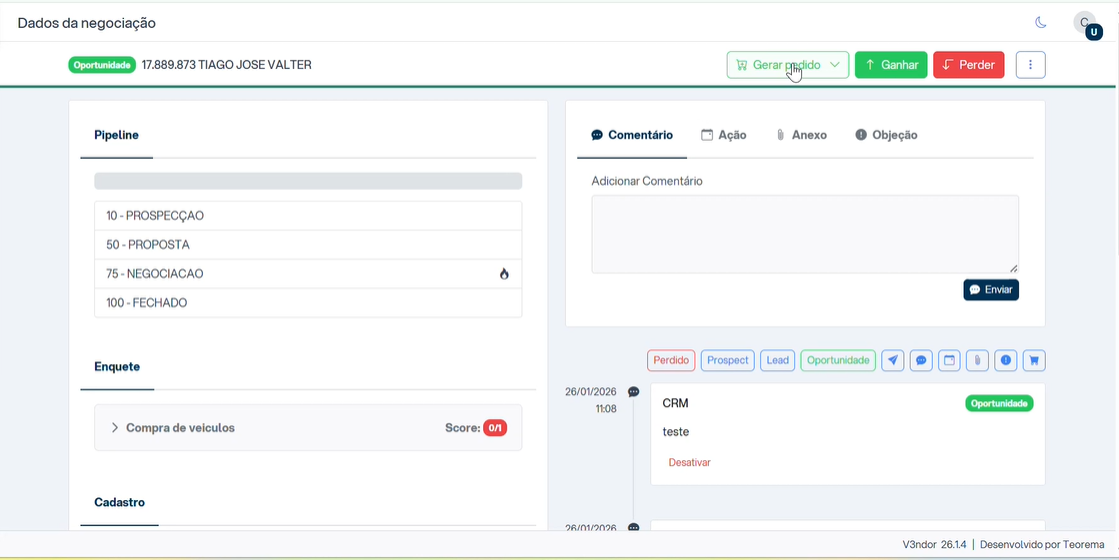Click the Score 0/1 badge
1119x560 pixels.
click(495, 428)
